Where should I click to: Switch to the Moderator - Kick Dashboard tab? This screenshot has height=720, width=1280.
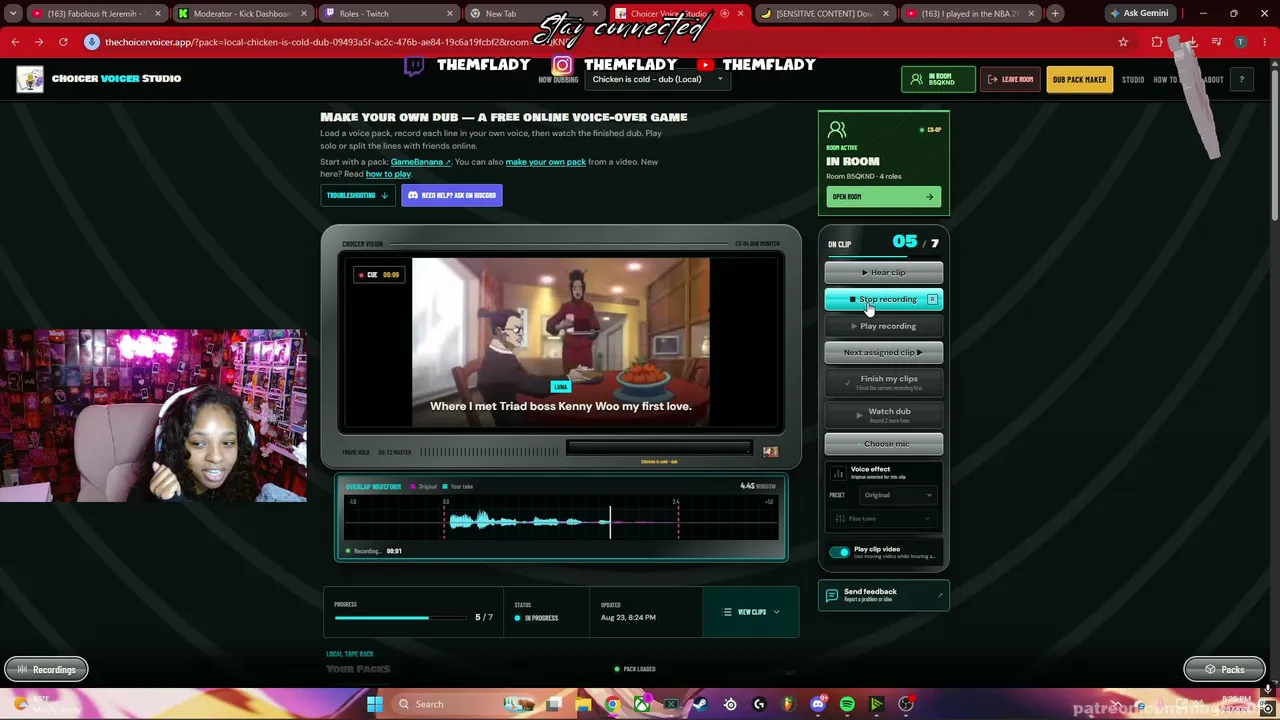tap(243, 14)
